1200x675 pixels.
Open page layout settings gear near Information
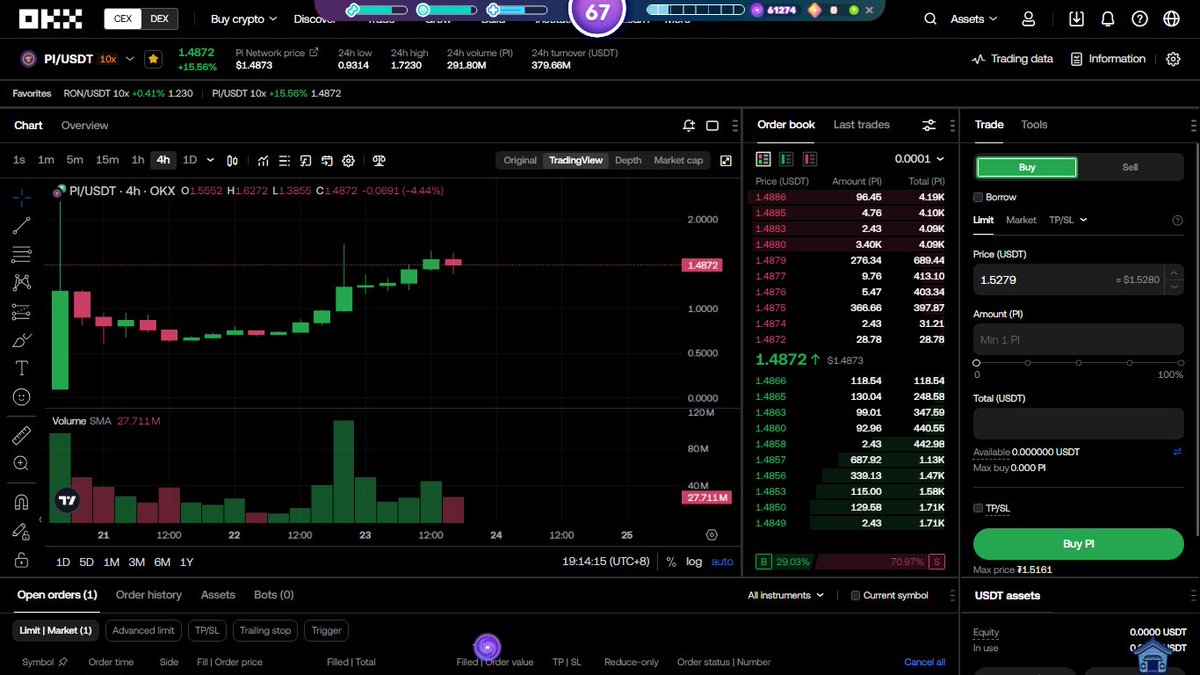(1173, 59)
